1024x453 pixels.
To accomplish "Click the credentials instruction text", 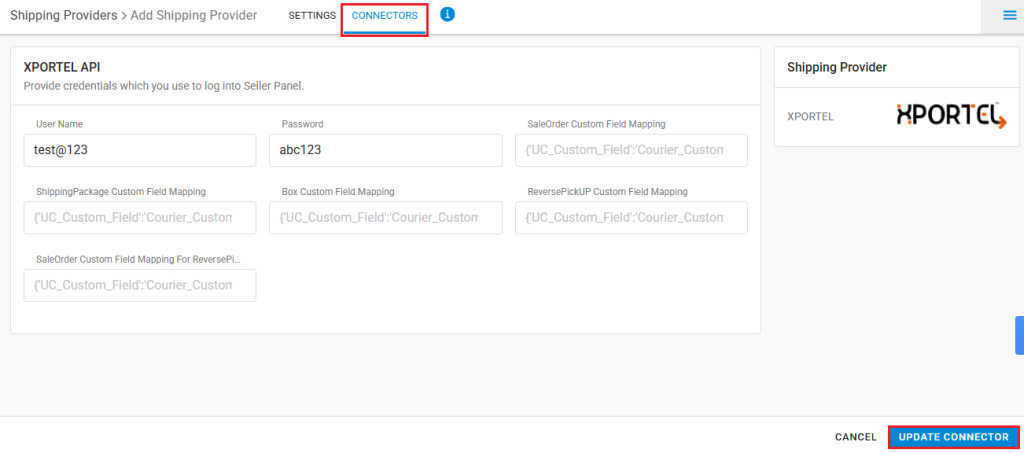I will 164,86.
